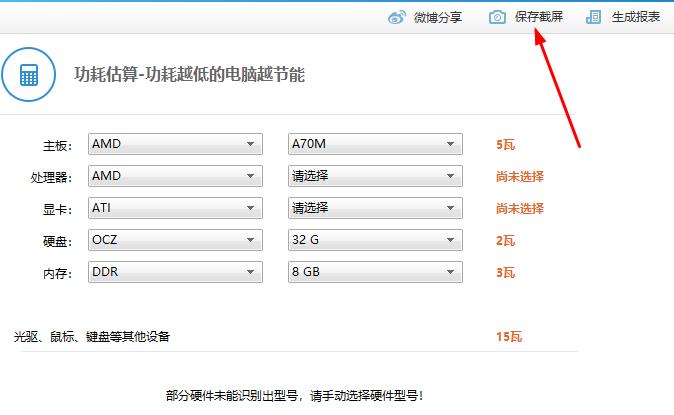Click the 主板: label

[57, 146]
